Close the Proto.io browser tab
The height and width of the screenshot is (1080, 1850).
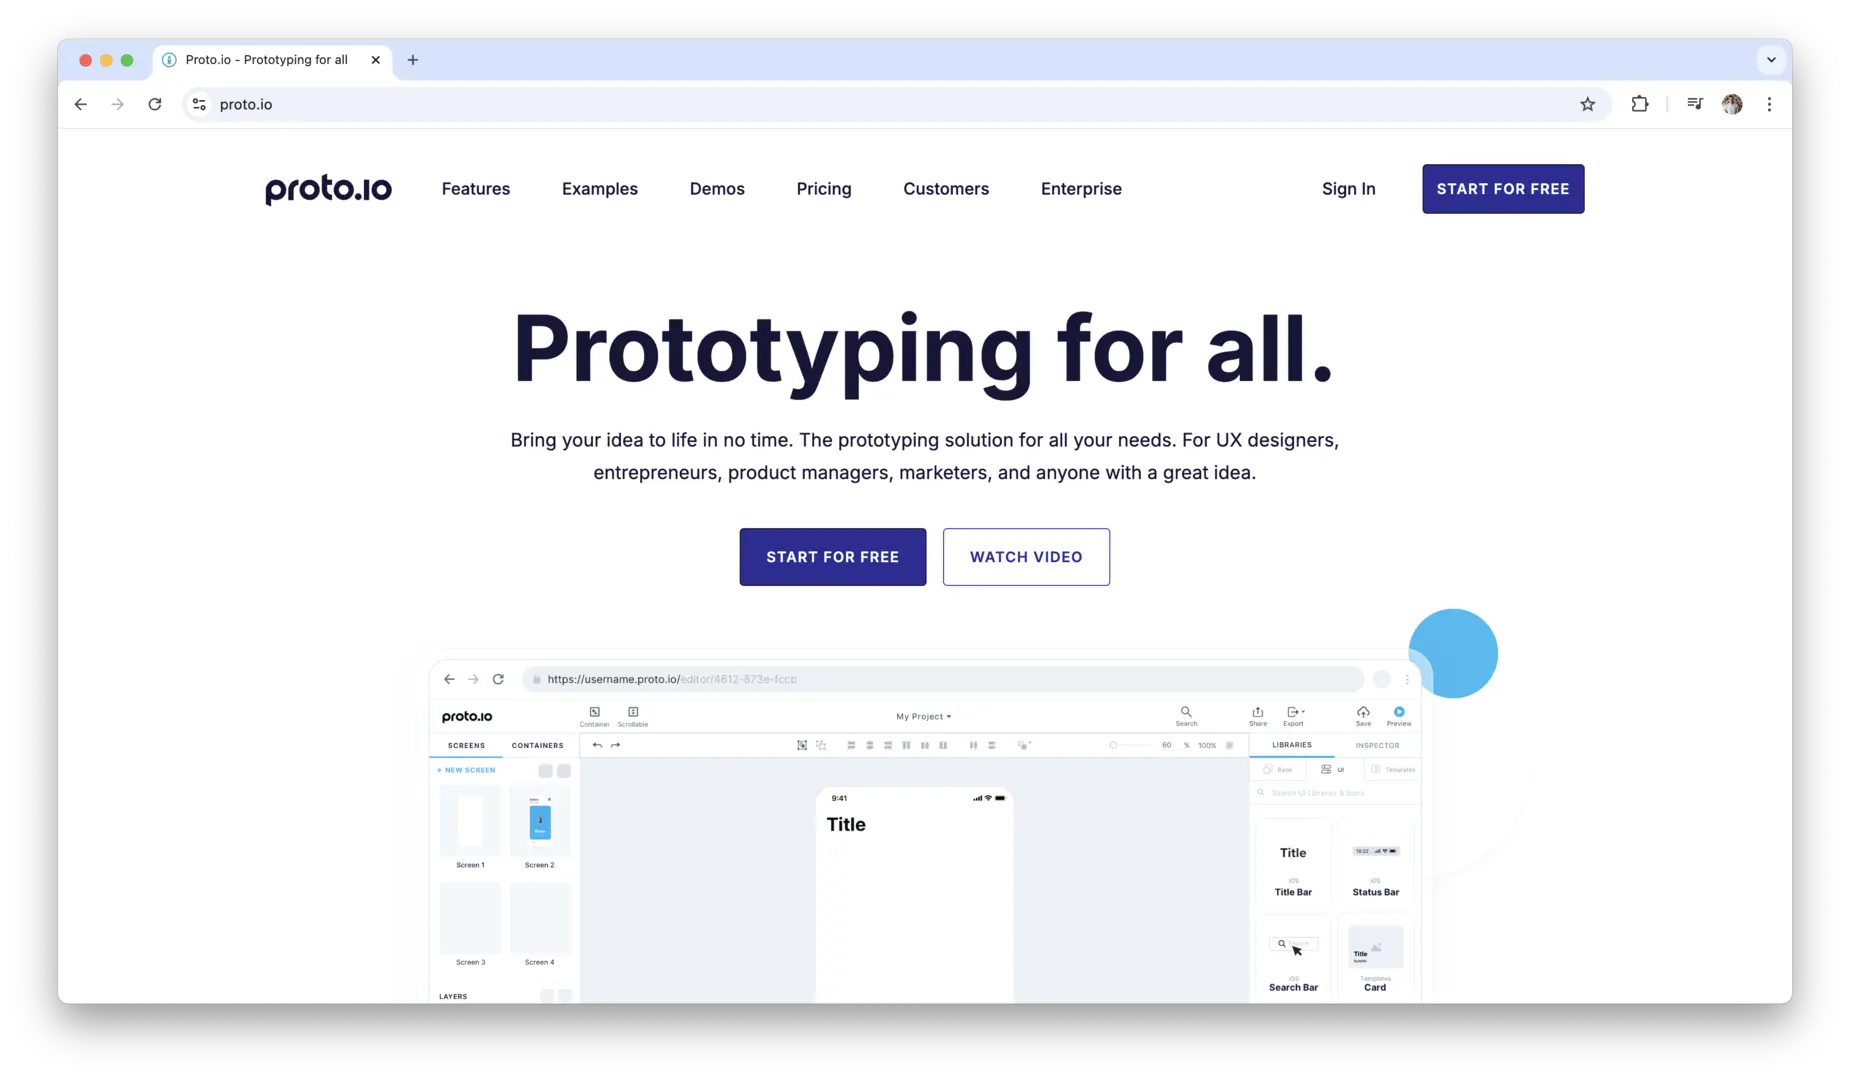click(x=375, y=60)
